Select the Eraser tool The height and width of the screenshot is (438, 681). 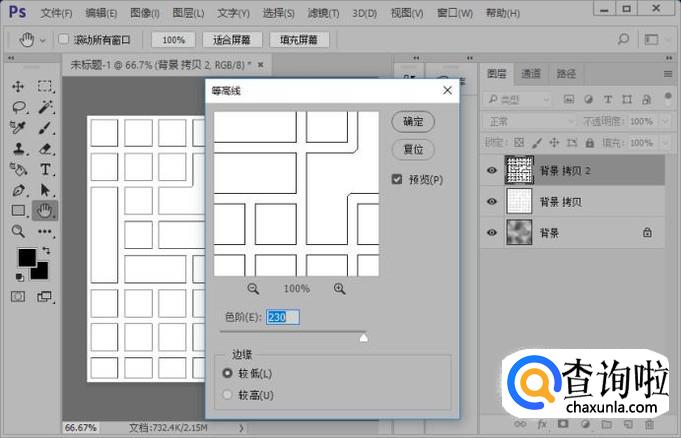[x=46, y=148]
